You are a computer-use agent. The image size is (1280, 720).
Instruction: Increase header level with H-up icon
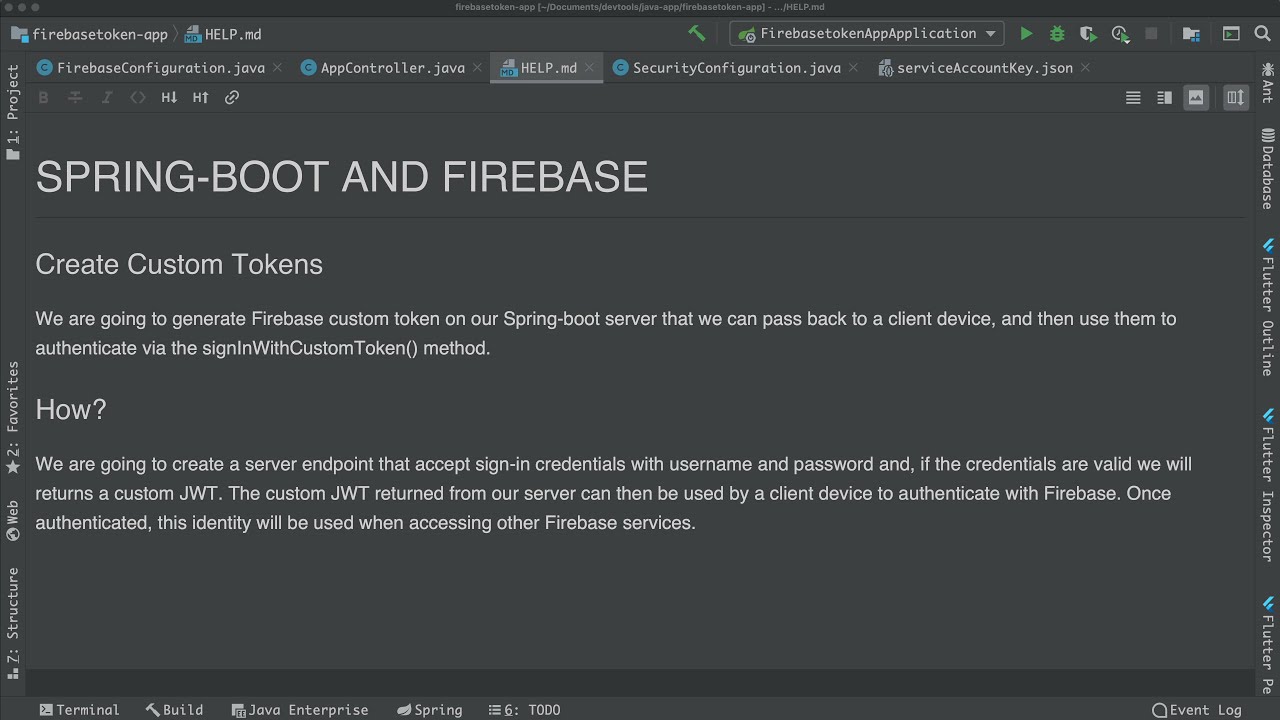[200, 97]
